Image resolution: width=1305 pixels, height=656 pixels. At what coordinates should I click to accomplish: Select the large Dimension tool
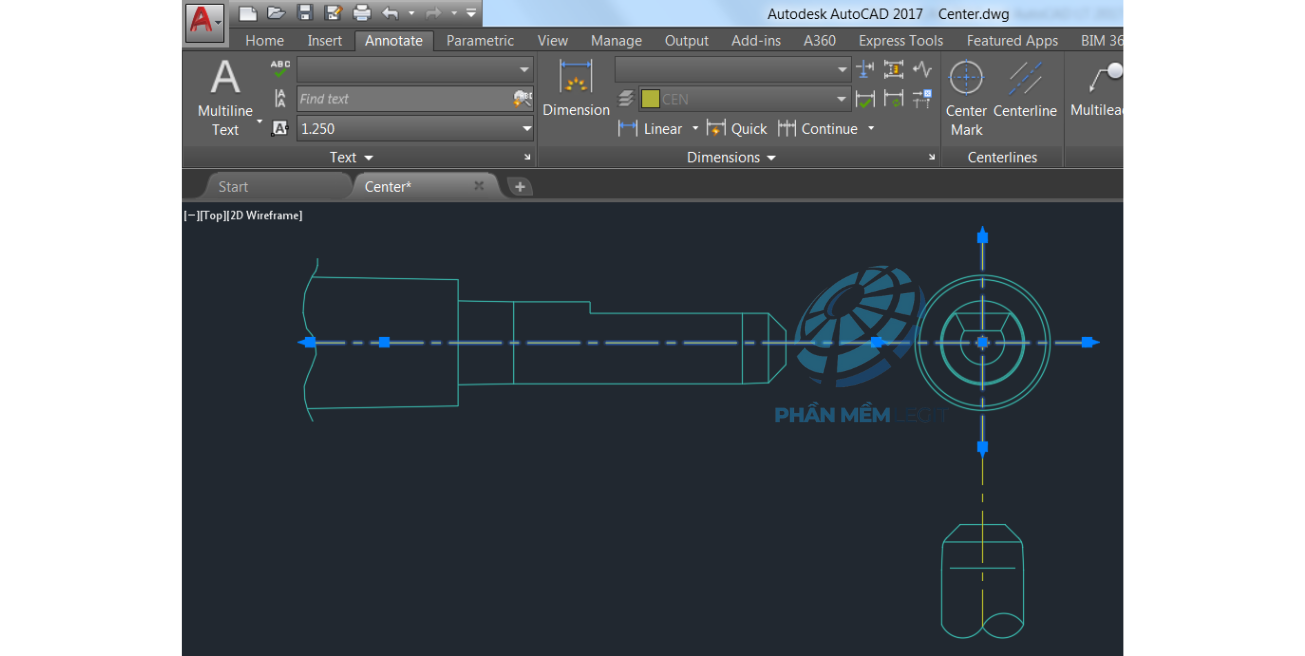pos(576,89)
